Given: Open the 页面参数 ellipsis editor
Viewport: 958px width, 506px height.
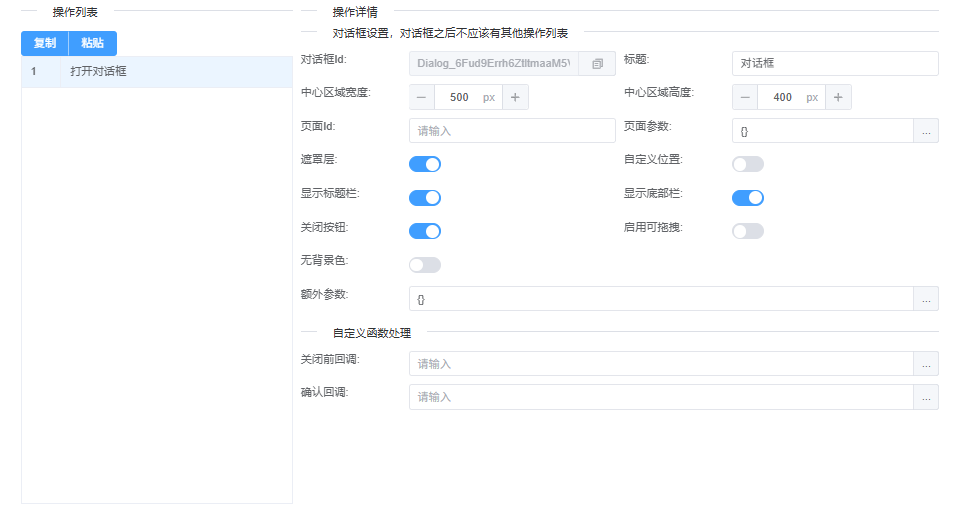Looking at the screenshot, I should coord(926,131).
